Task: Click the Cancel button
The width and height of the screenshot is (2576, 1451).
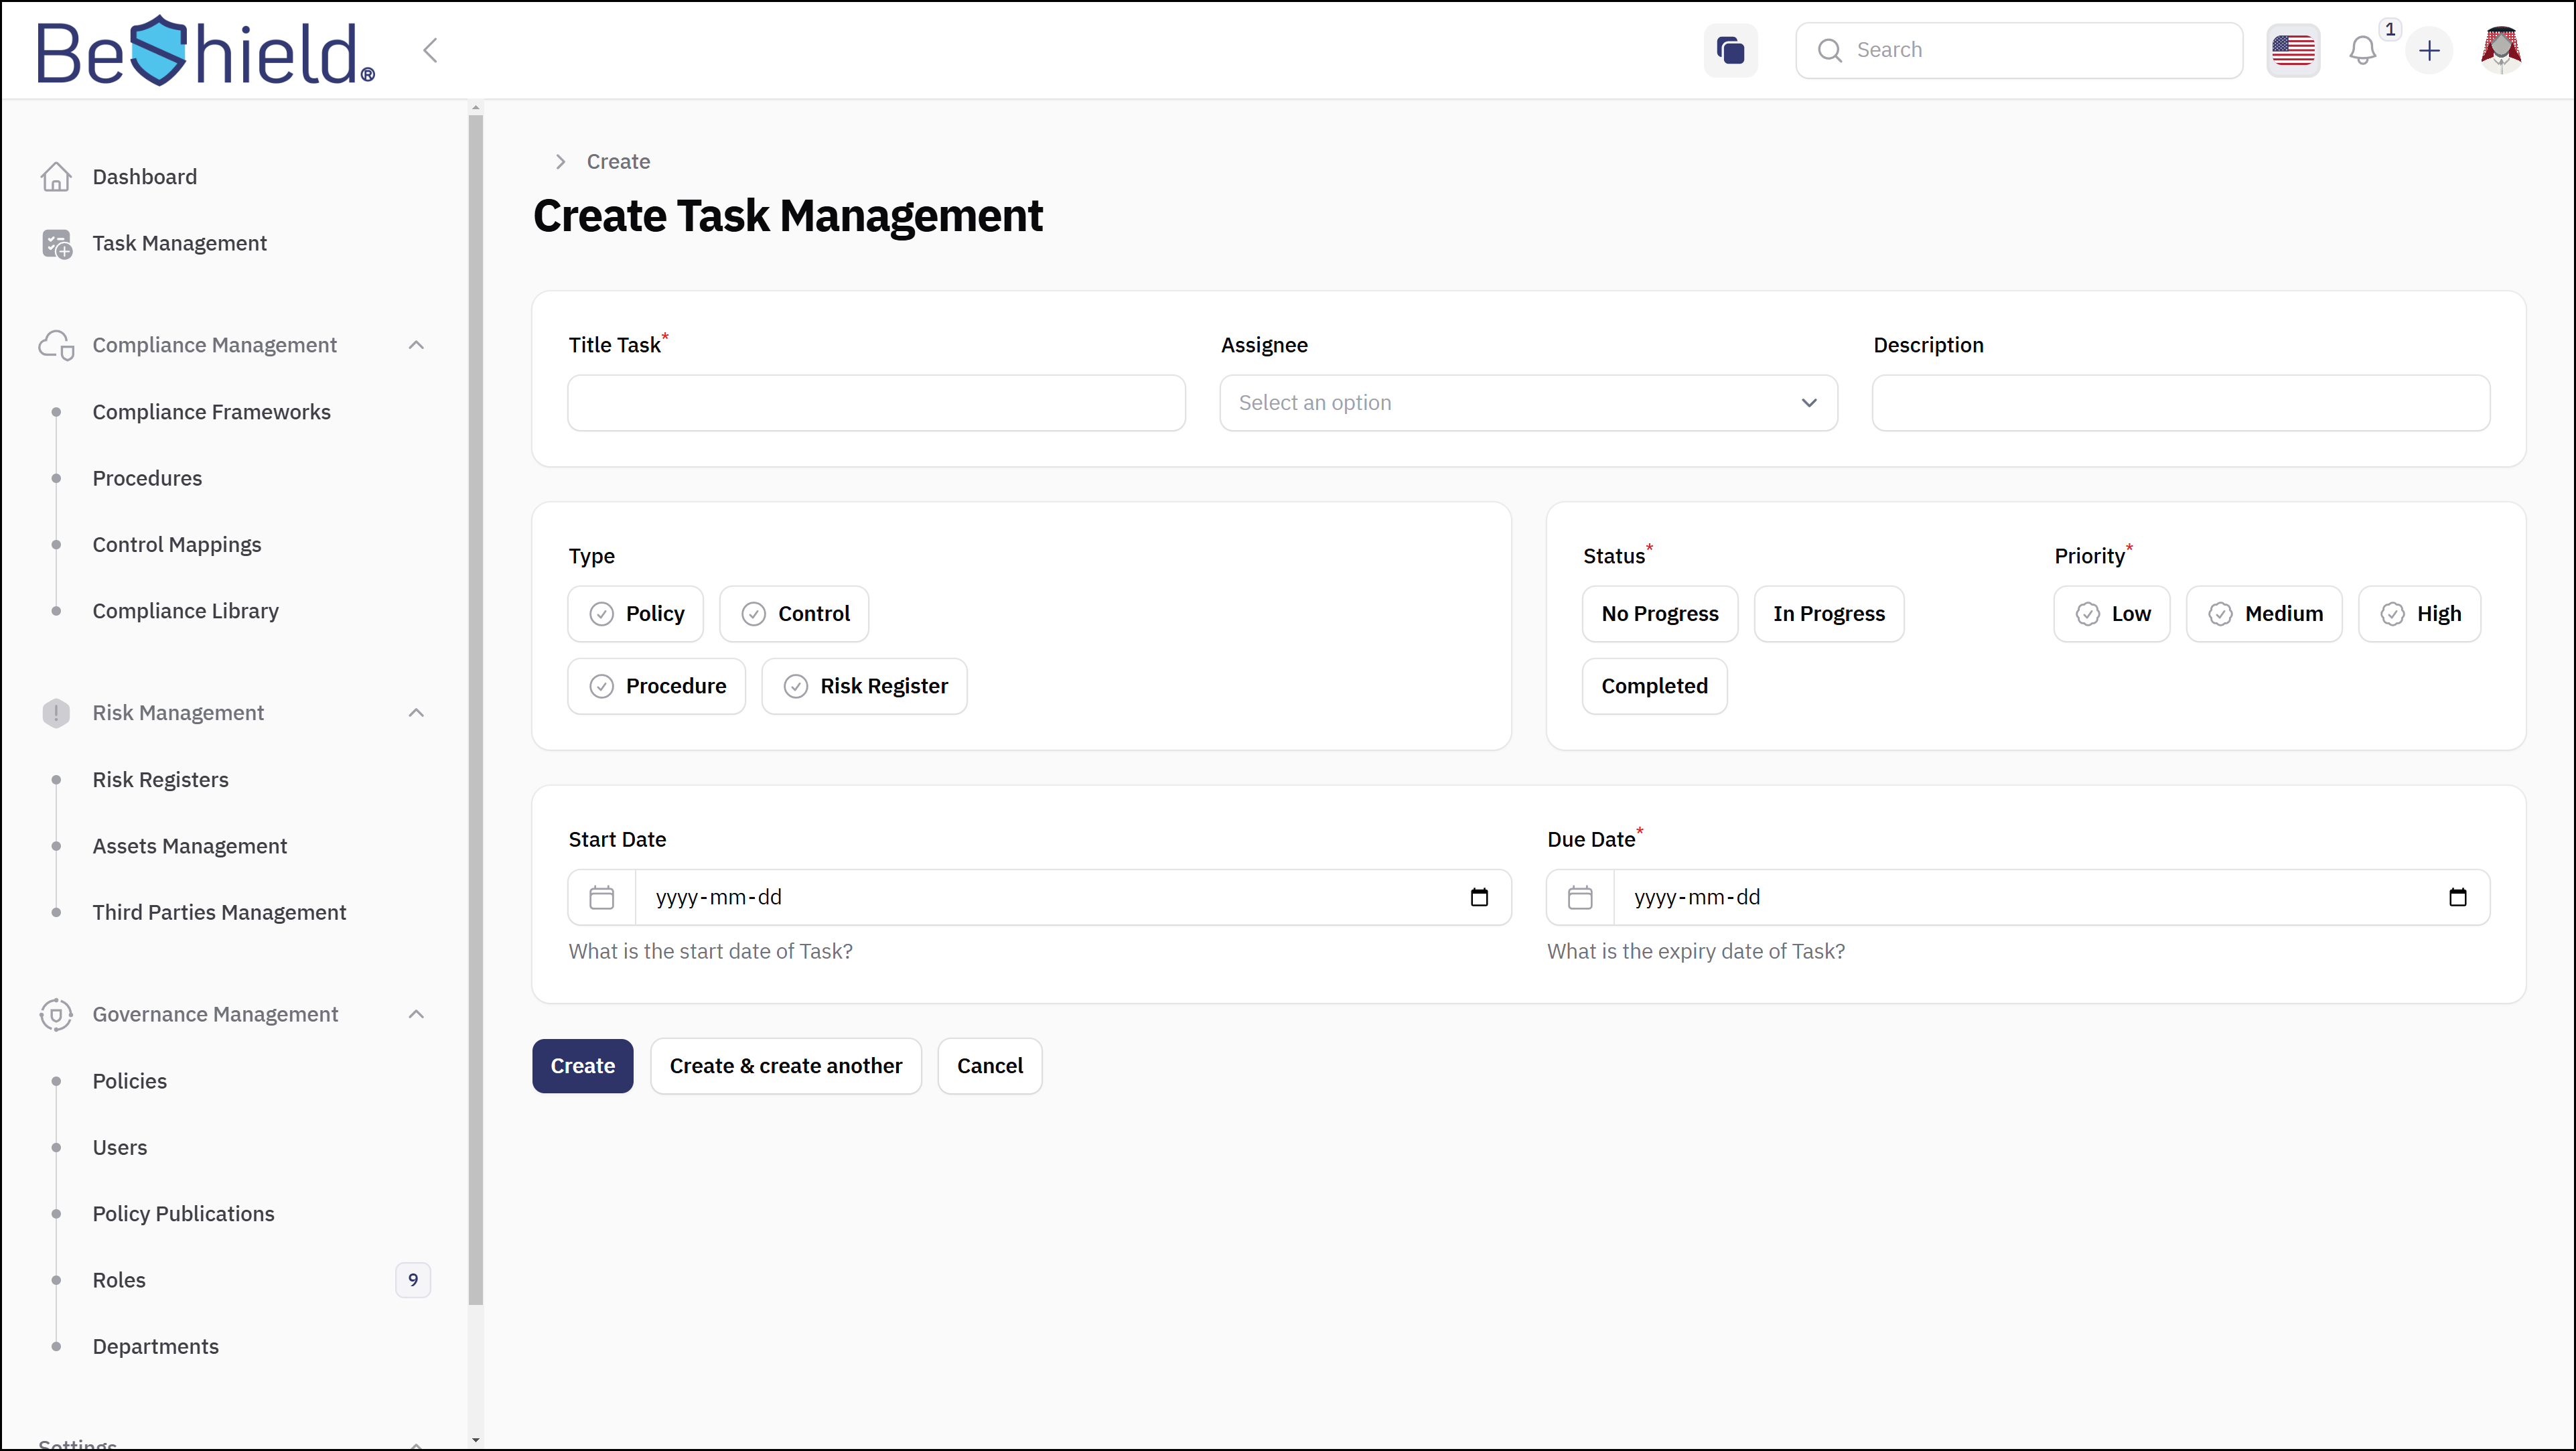Action: coord(990,1066)
